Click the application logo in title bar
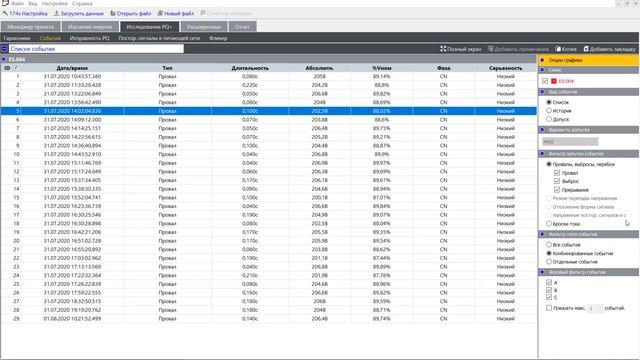This screenshot has height=360, width=640. click(x=5, y=3)
